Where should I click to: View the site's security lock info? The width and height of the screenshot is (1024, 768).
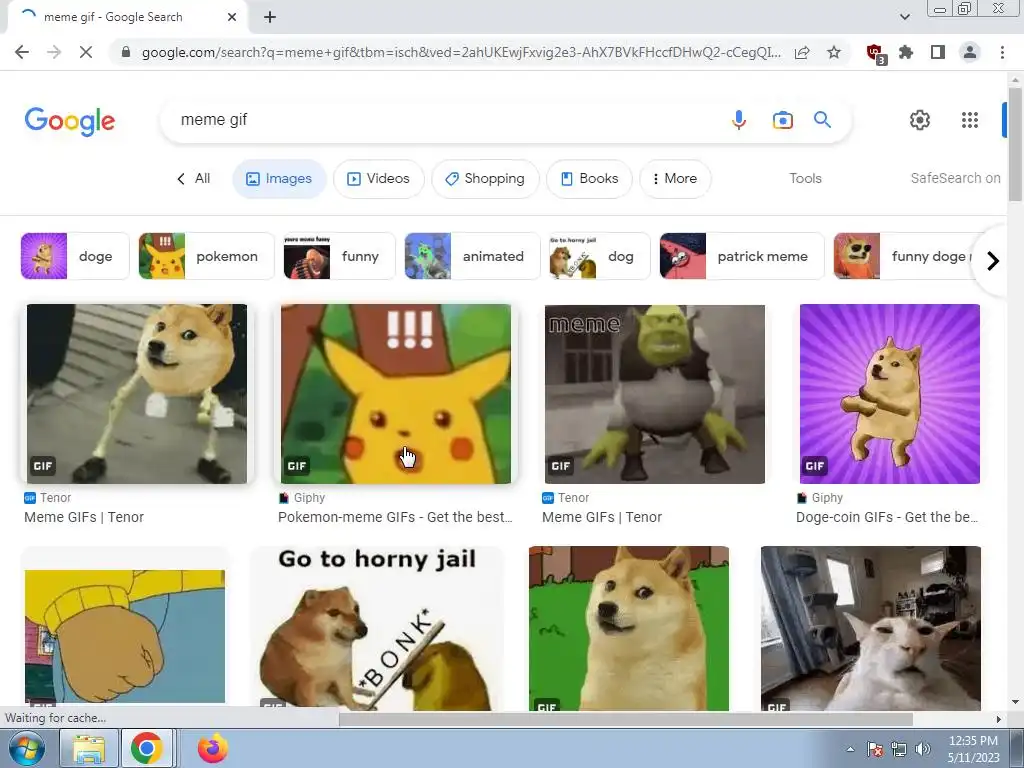tap(126, 52)
